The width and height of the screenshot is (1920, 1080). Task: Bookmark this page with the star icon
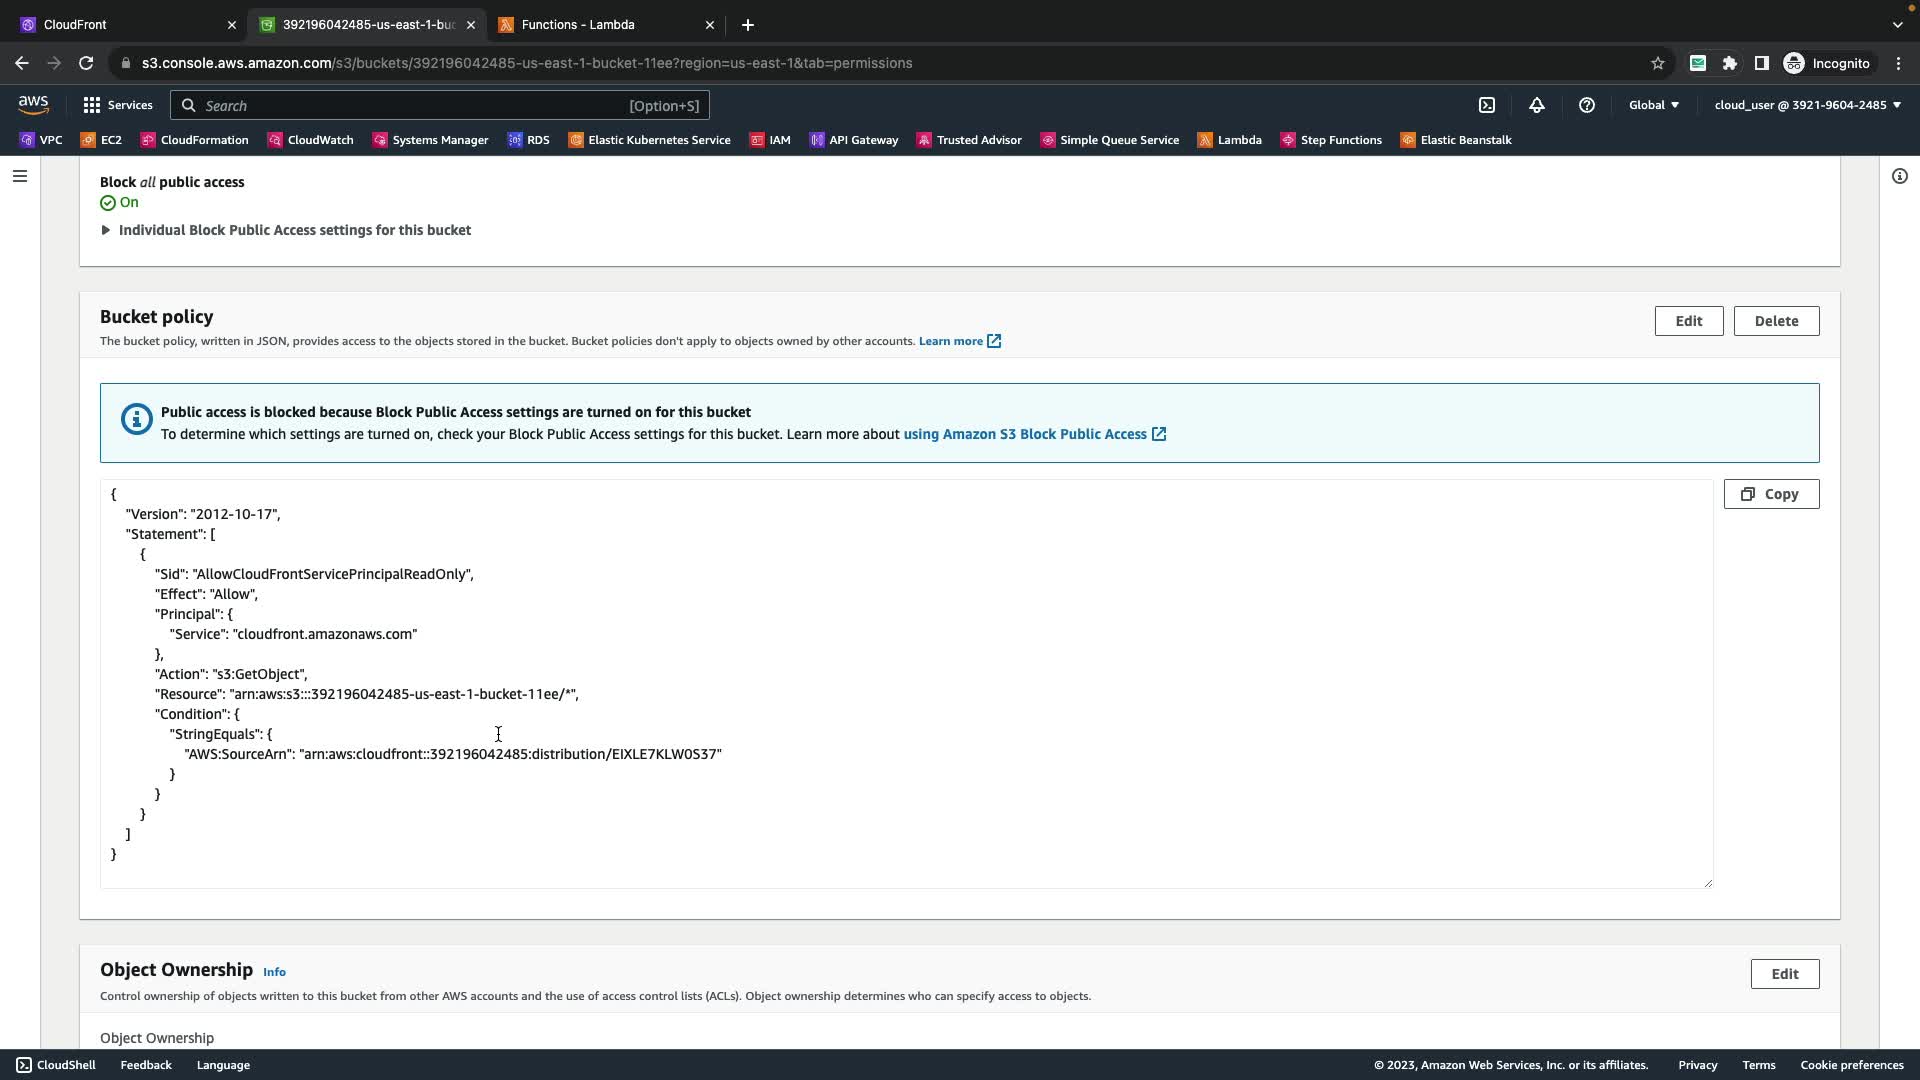[x=1657, y=63]
